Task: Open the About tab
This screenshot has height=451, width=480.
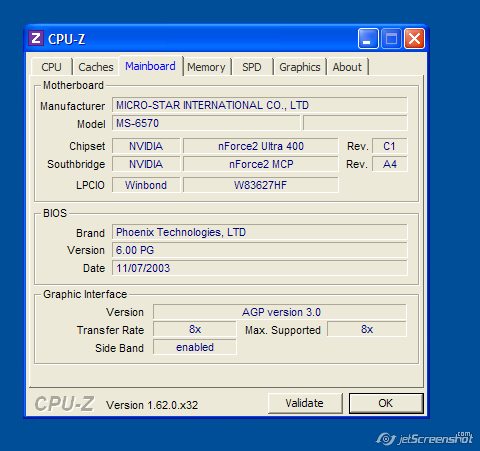Action: click(347, 67)
